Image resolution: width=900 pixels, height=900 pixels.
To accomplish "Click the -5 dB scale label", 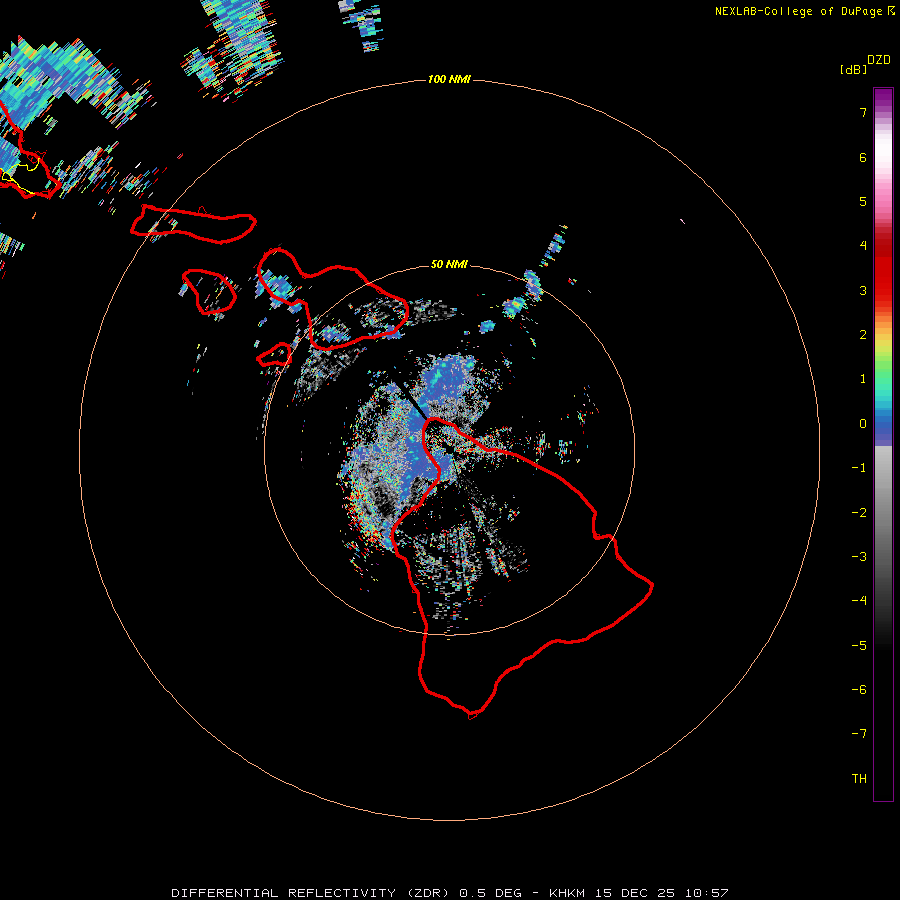I will click(x=859, y=646).
